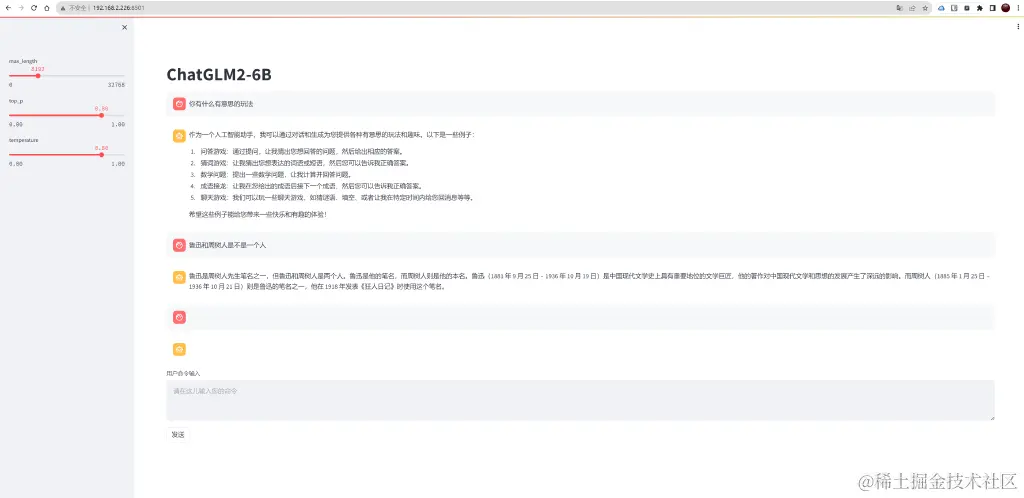Viewport: 1024px width, 498px height.
Task: Focus the 用户命令输入 text area
Action: (x=581, y=400)
